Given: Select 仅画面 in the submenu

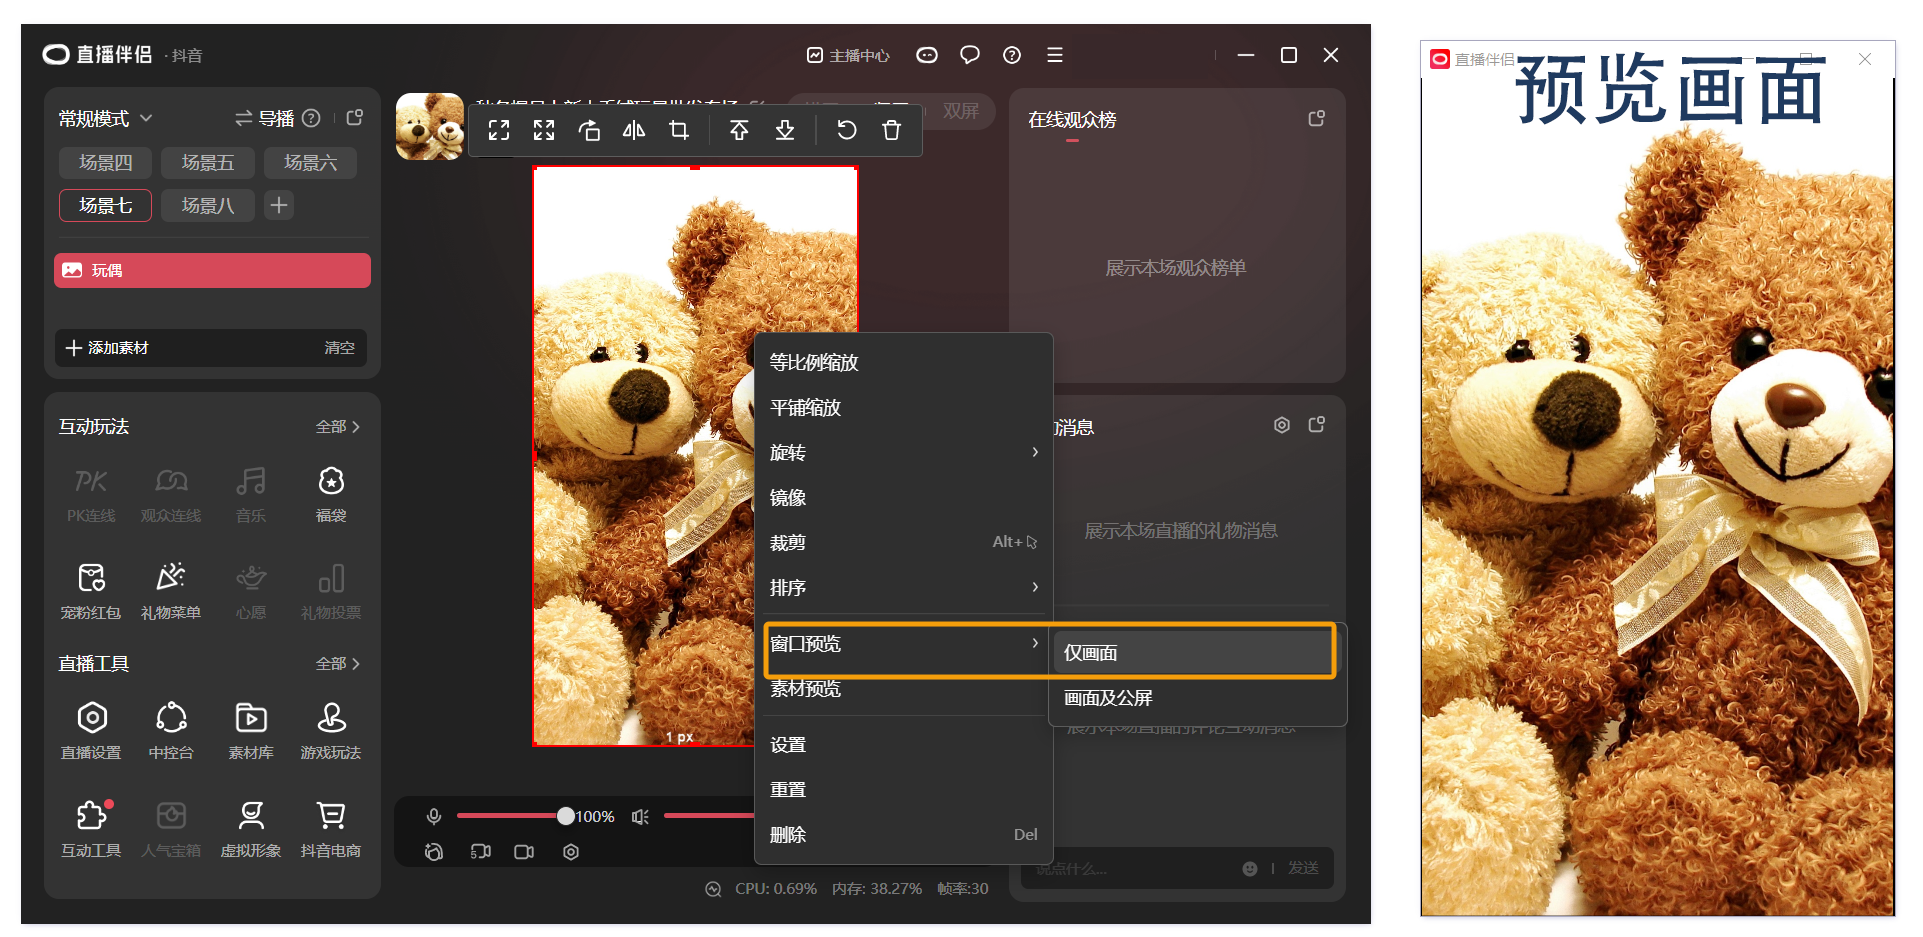Looking at the screenshot, I should 1091,653.
